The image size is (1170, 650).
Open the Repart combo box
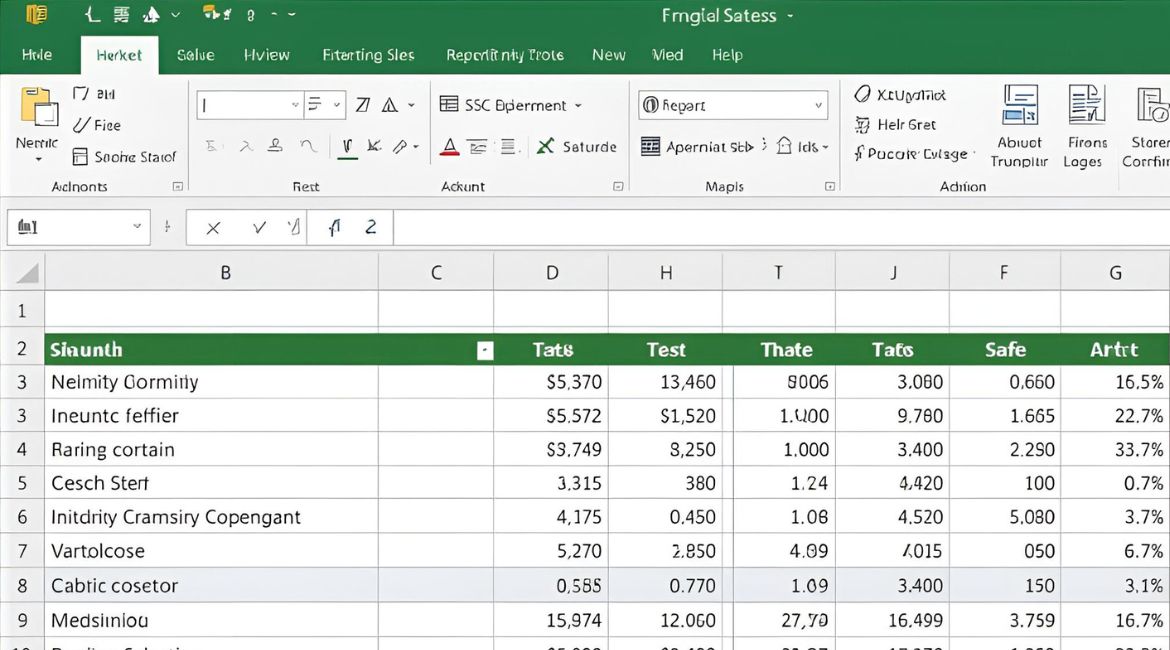coord(733,105)
